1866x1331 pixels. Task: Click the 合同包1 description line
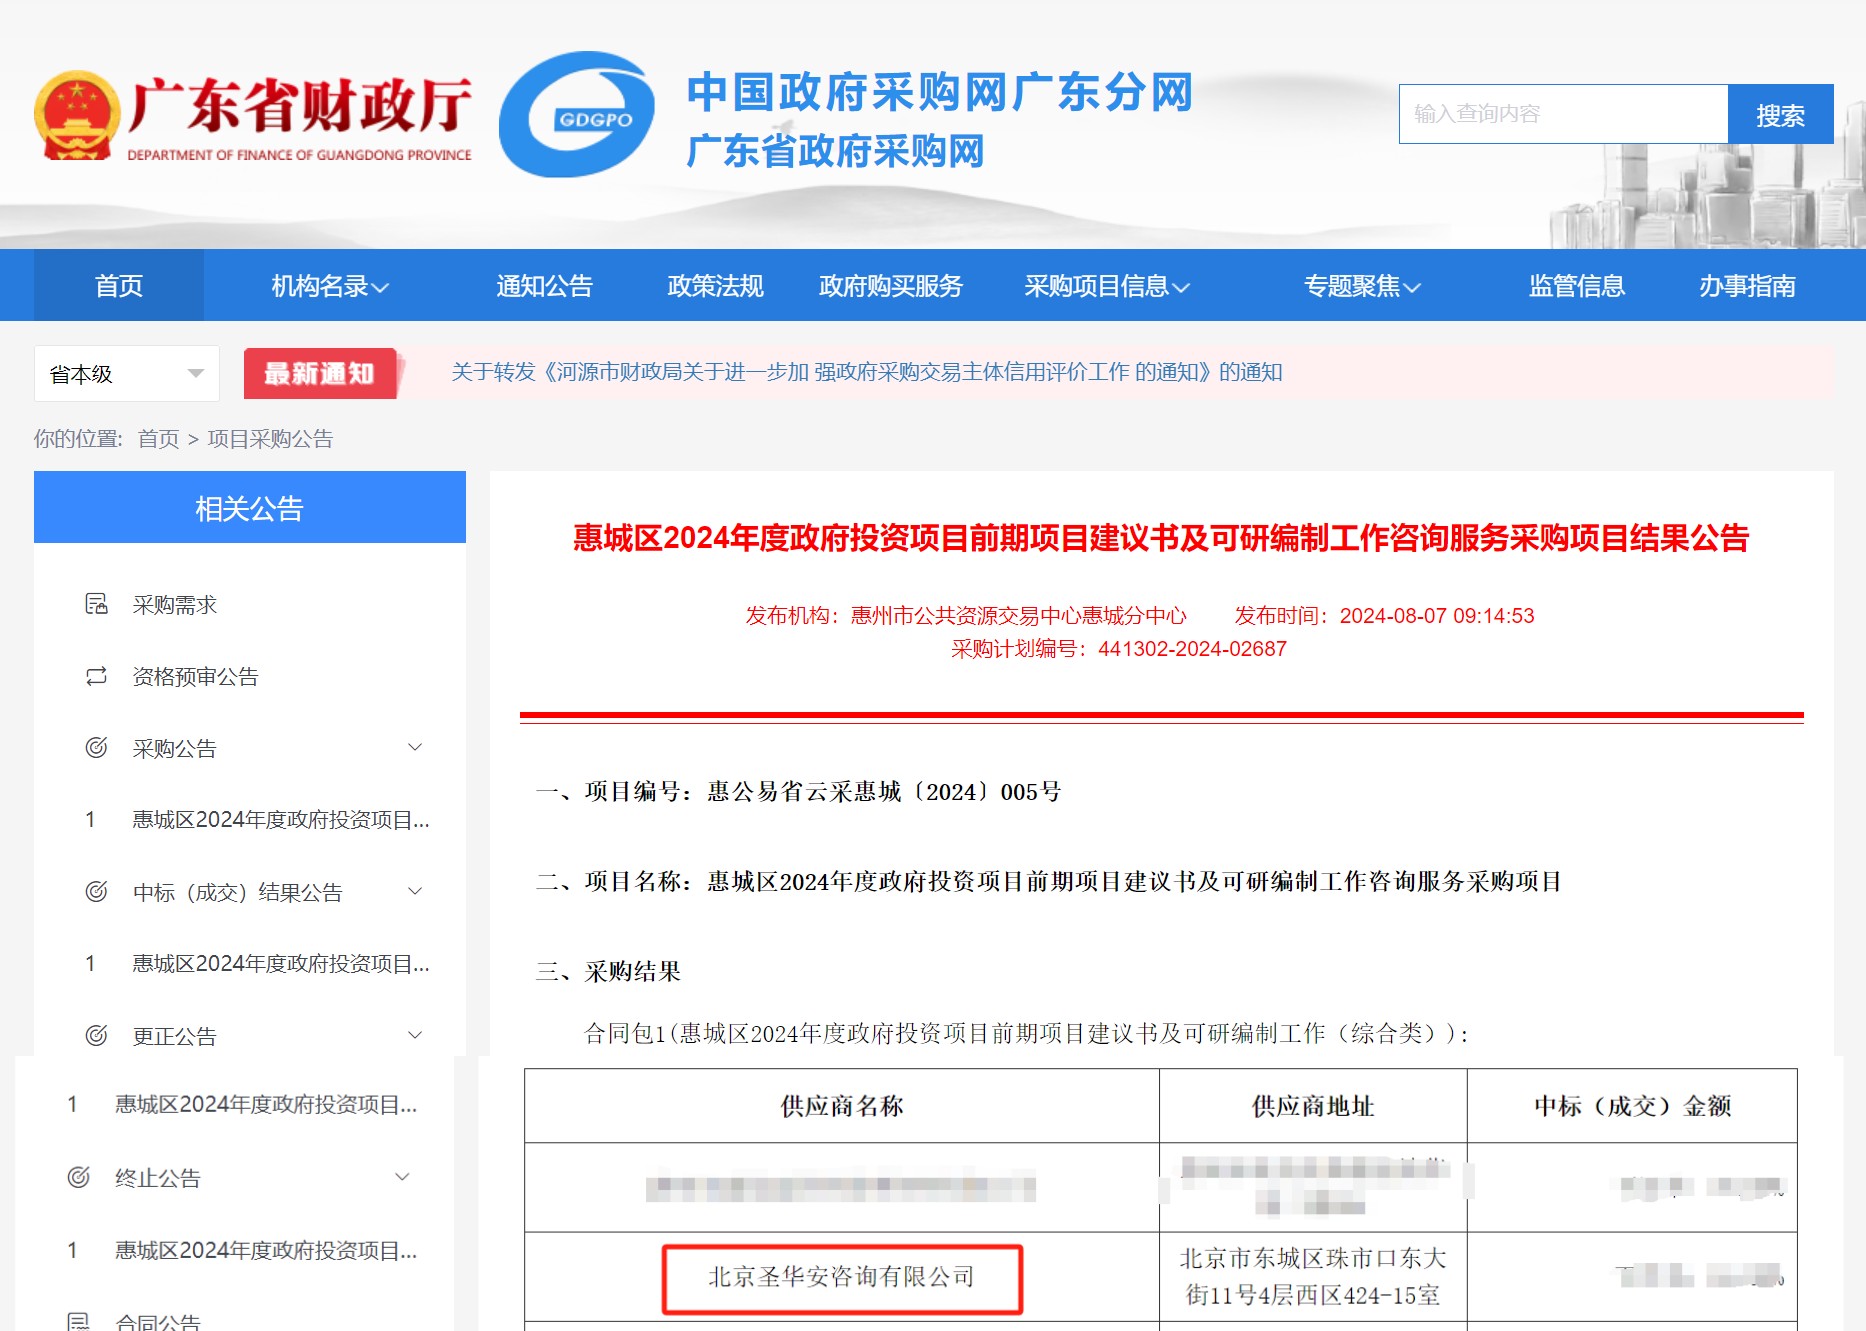coord(1026,1034)
